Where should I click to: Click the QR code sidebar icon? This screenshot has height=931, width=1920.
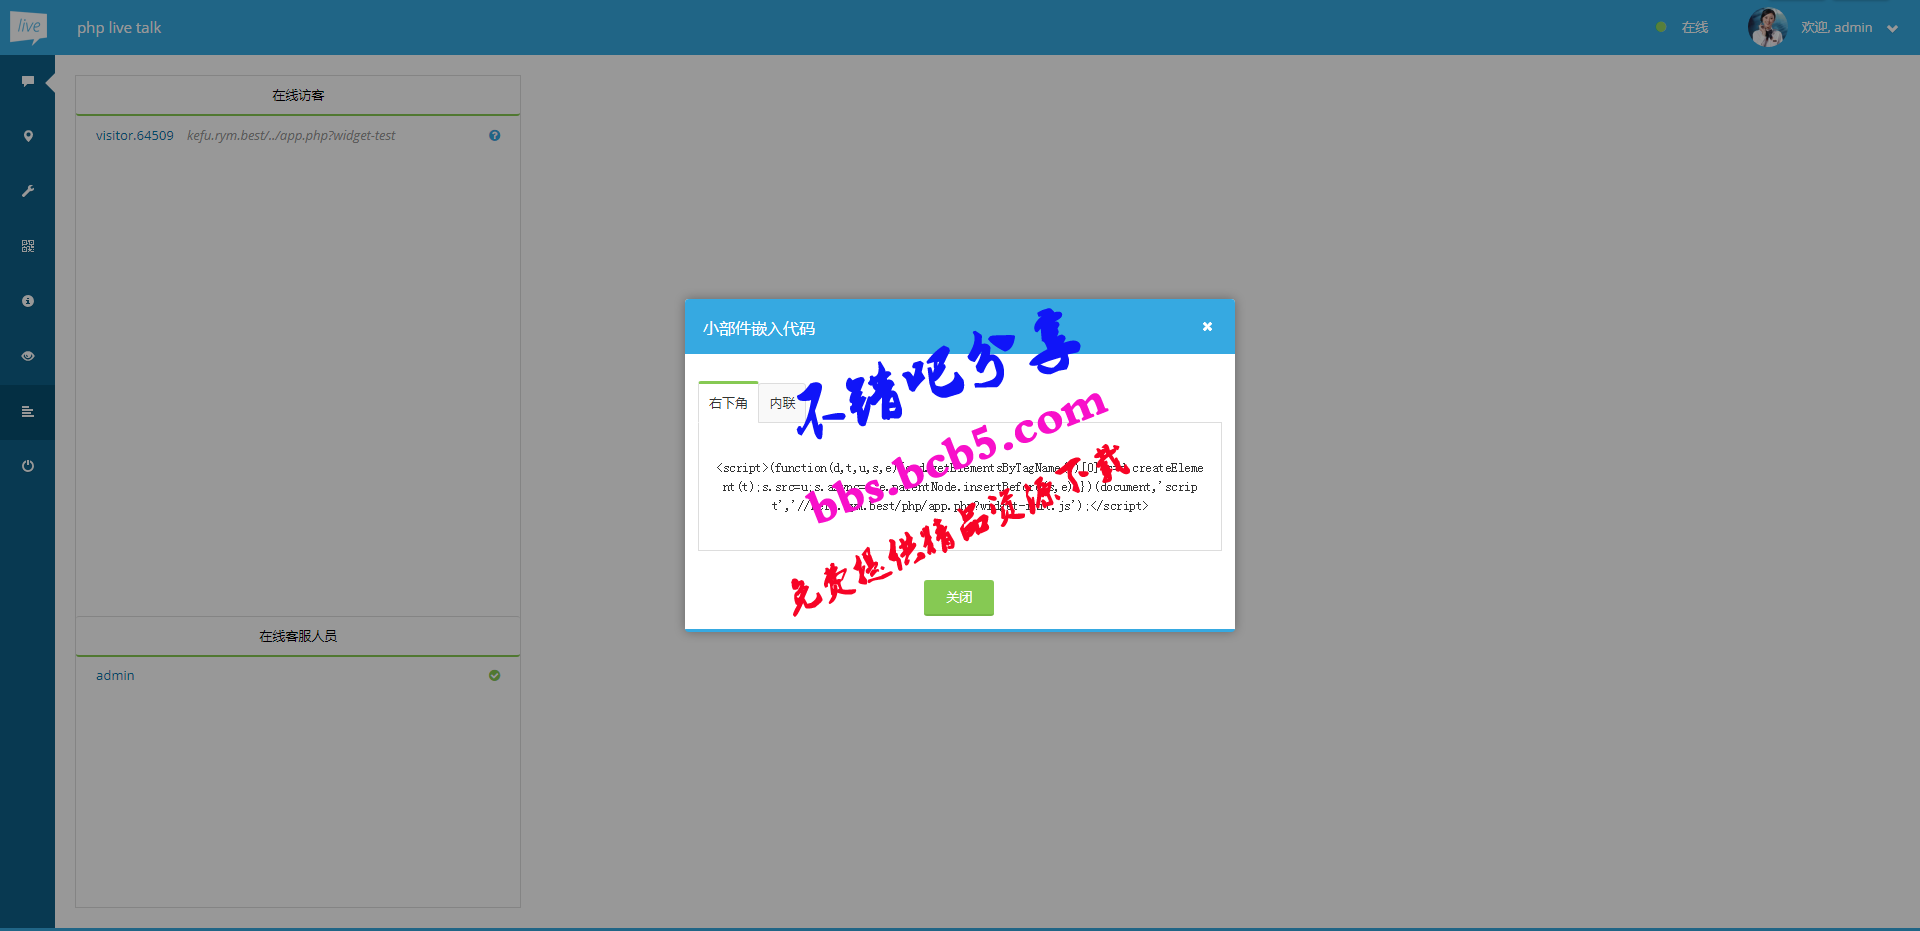click(28, 246)
